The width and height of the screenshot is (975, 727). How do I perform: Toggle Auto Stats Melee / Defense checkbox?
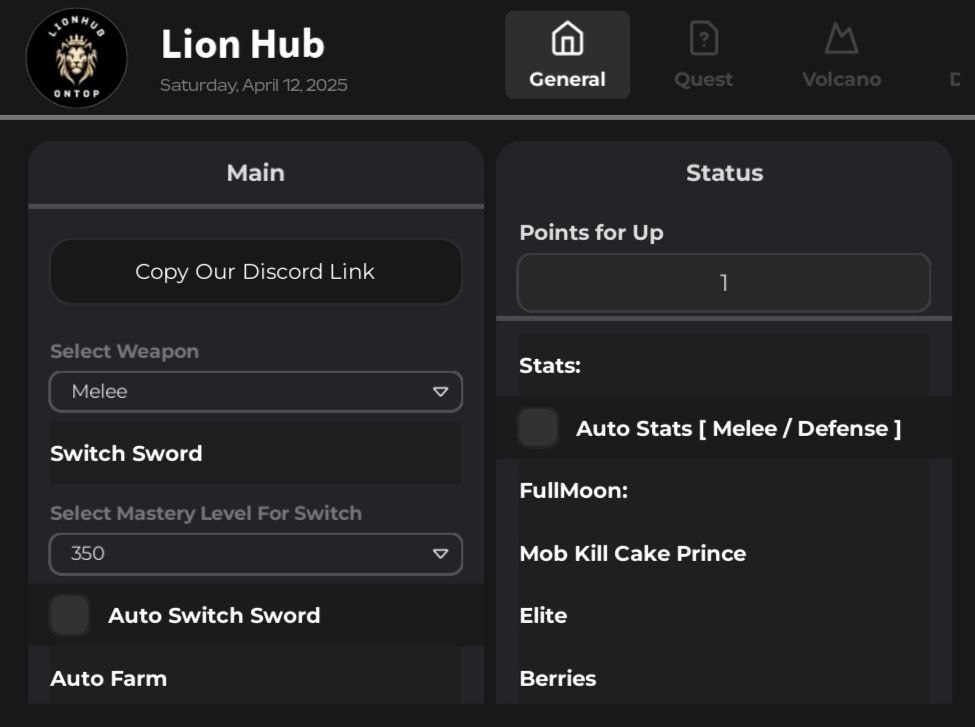click(x=538, y=428)
